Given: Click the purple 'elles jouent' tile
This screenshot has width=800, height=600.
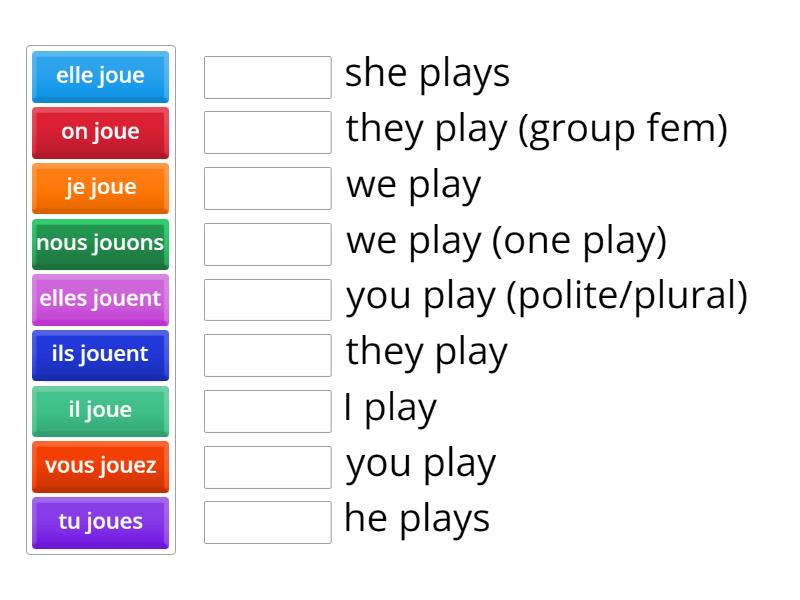Looking at the screenshot, I should [100, 299].
